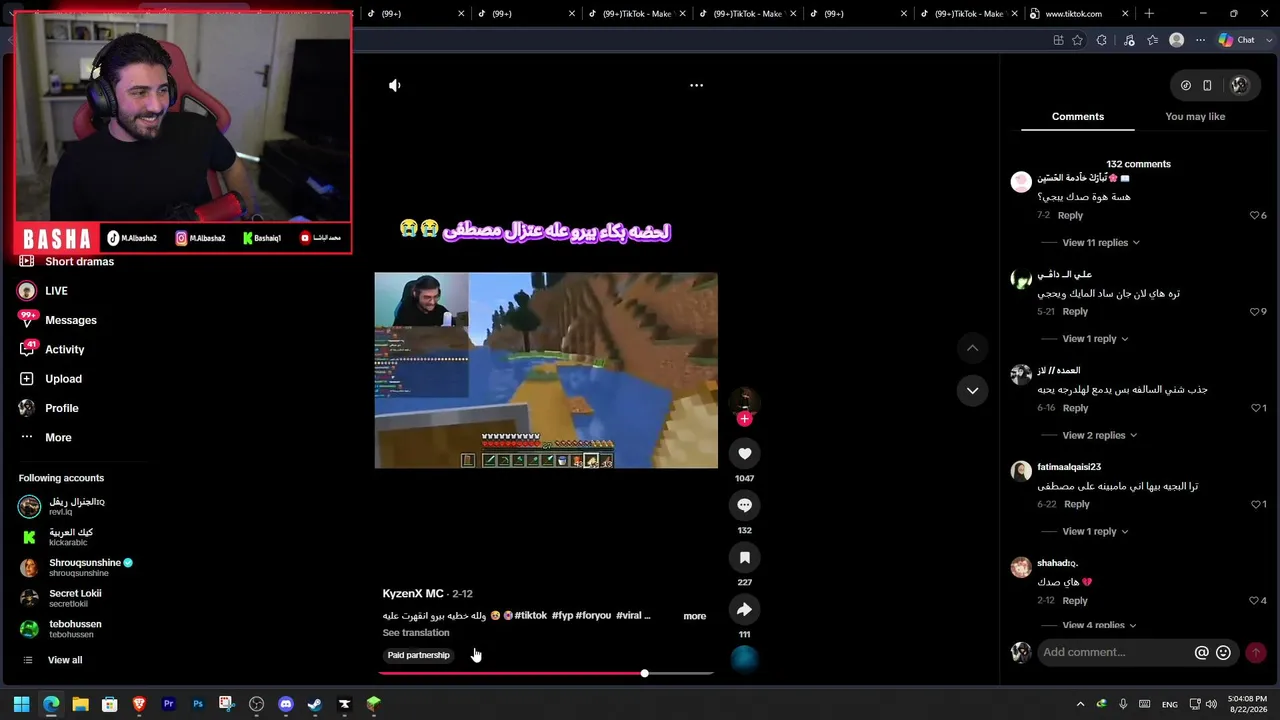This screenshot has height=720, width=1280.
Task: Open the get-coins icon in top-right pill
Action: (1186, 86)
